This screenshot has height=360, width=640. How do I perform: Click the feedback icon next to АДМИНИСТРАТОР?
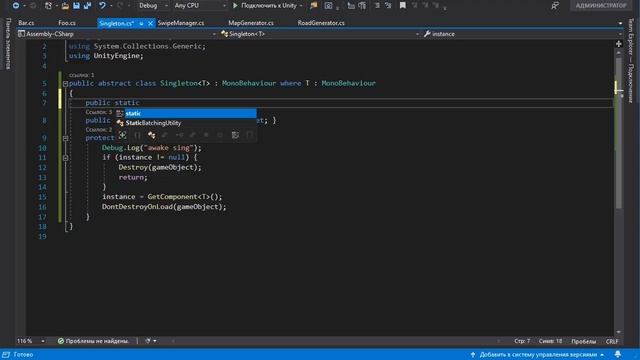tap(555, 6)
